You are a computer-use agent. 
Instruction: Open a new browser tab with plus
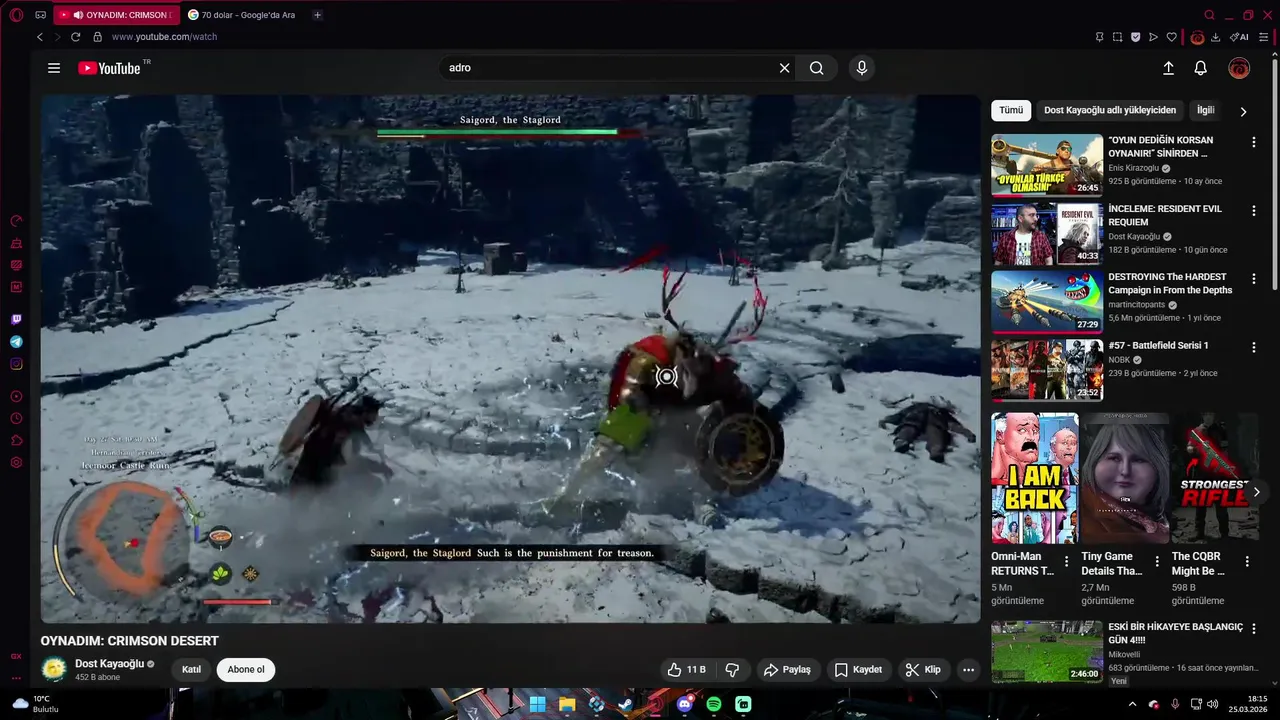(317, 15)
